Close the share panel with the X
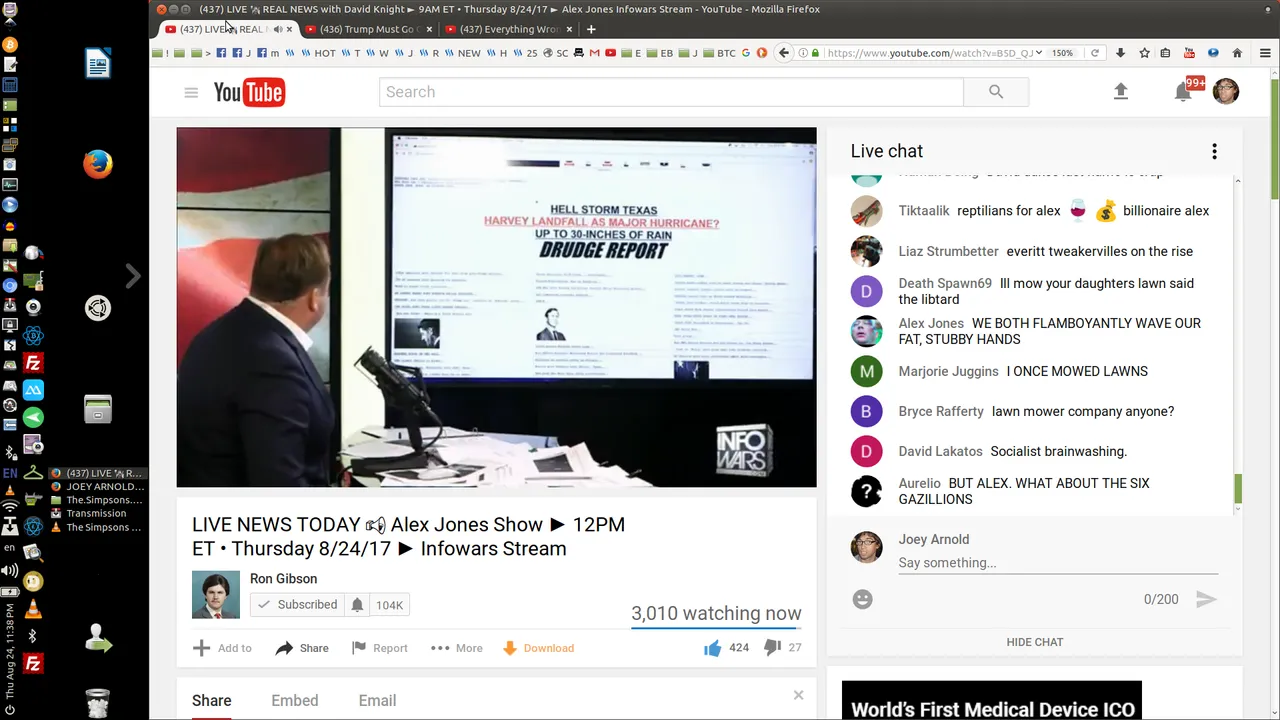This screenshot has width=1280, height=720. 798,695
